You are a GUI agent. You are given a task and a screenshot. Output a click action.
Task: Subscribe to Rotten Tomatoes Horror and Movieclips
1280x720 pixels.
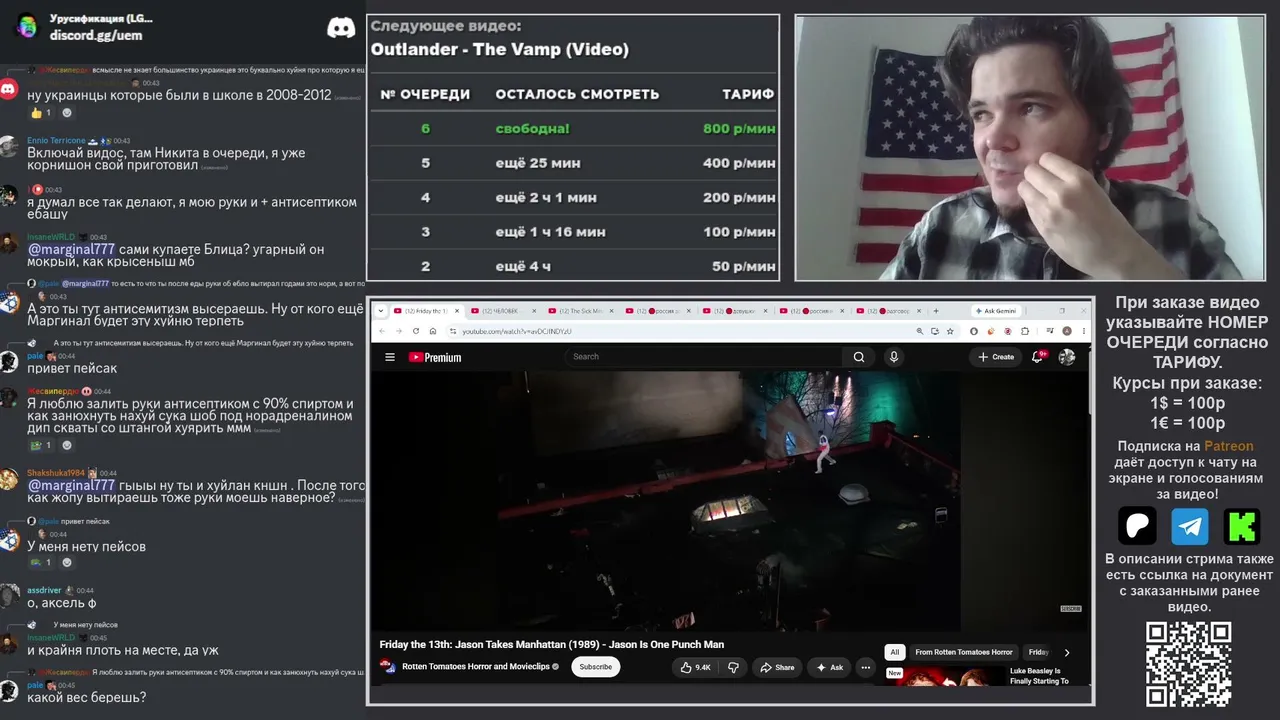point(595,667)
